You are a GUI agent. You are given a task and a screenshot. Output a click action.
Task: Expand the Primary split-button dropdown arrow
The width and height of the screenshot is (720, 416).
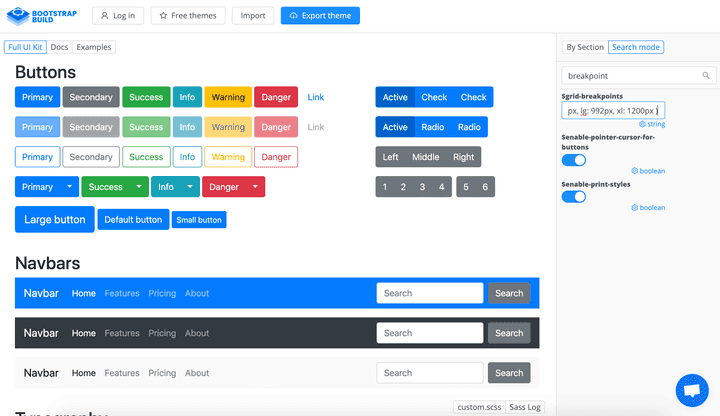click(69, 186)
